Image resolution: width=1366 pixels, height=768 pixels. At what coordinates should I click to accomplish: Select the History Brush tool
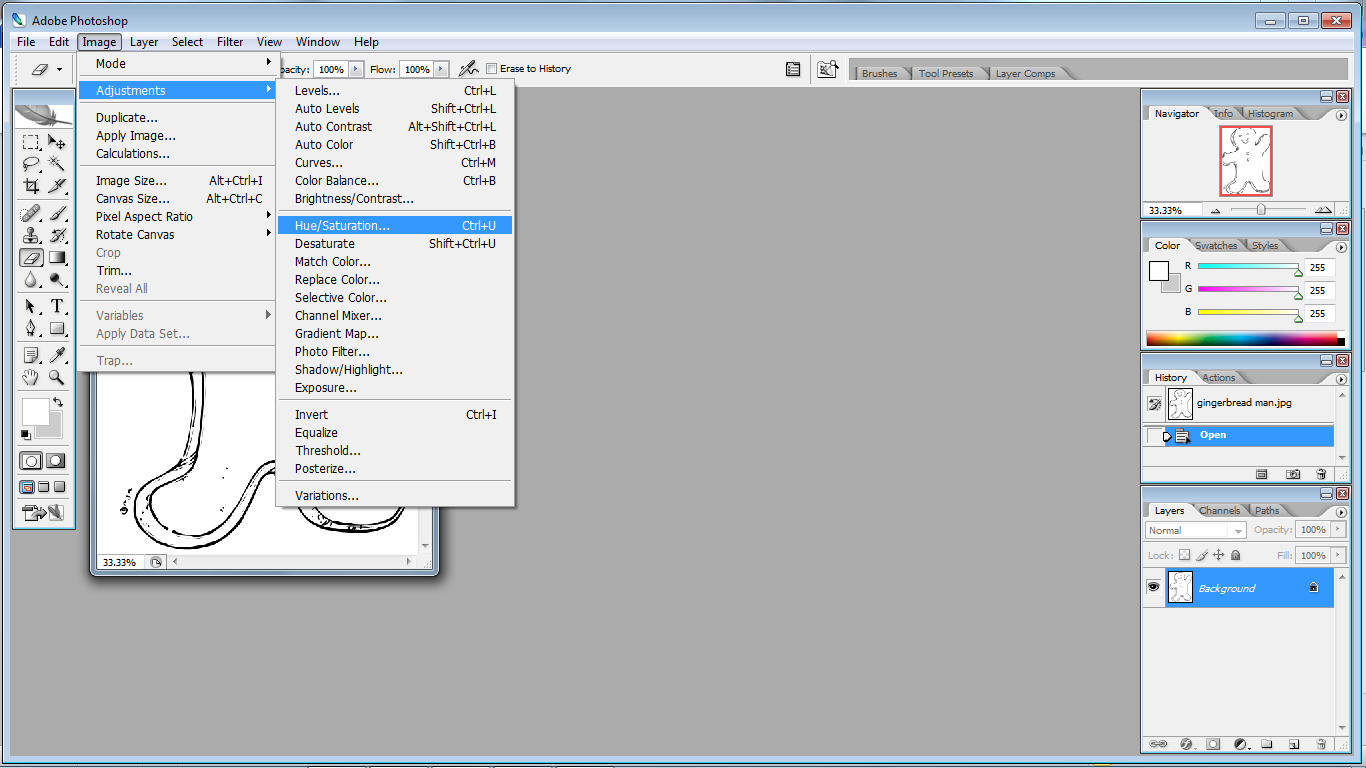(x=57, y=236)
